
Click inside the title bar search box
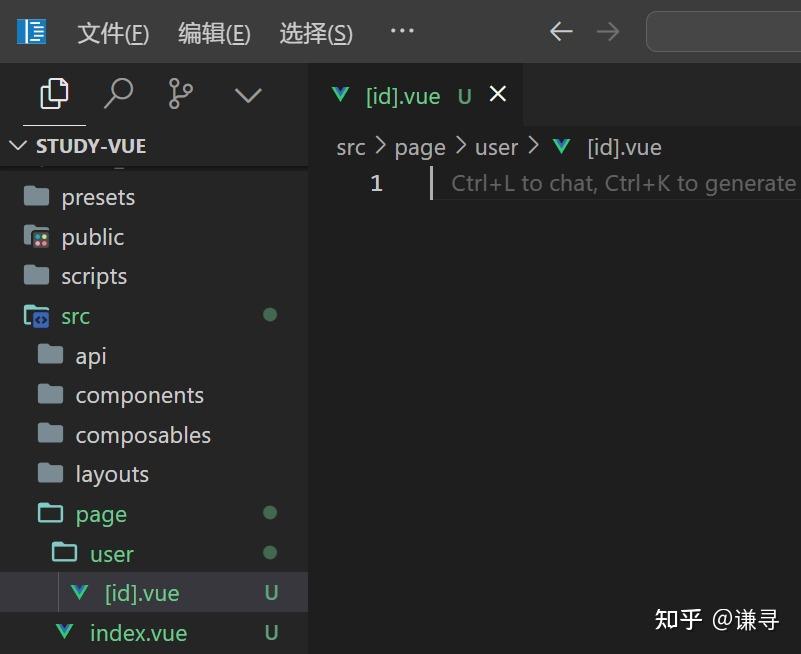[x=730, y=31]
